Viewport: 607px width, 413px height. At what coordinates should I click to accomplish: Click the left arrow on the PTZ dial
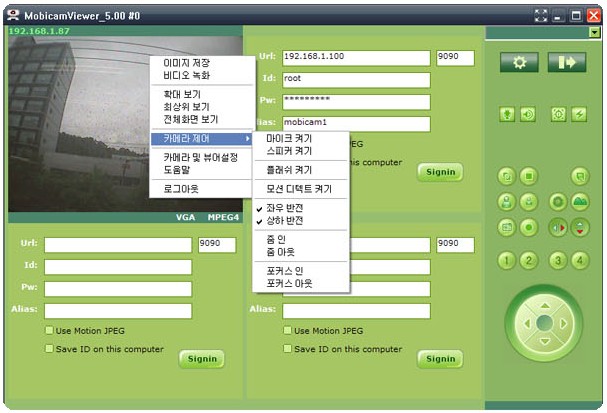tap(527, 323)
